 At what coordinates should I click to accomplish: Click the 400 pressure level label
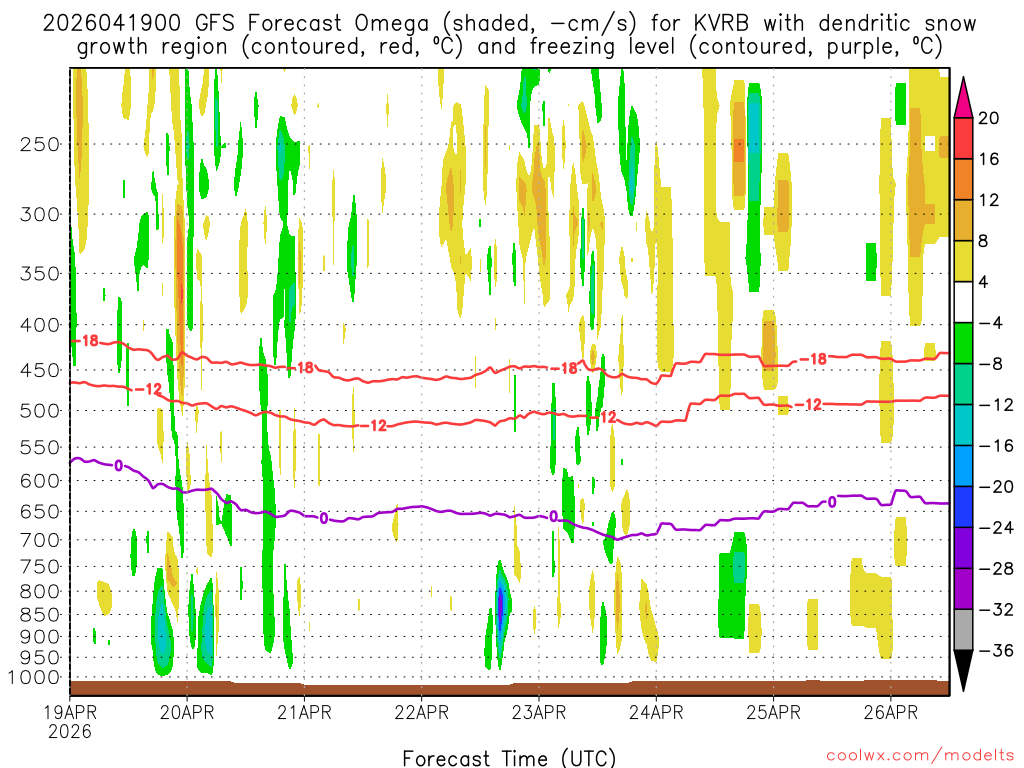(40, 325)
